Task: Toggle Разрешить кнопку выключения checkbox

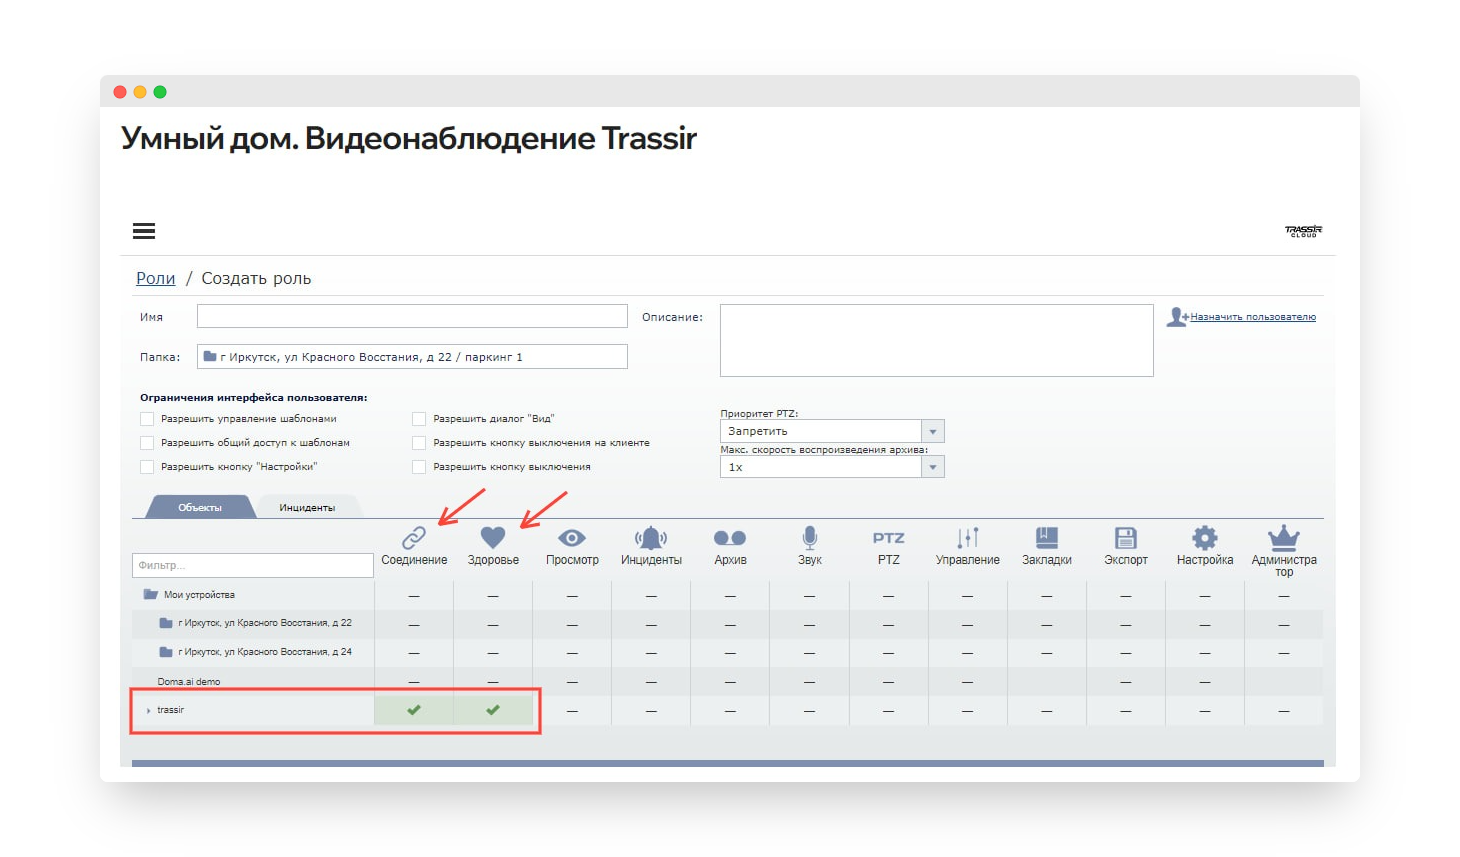Action: (419, 467)
